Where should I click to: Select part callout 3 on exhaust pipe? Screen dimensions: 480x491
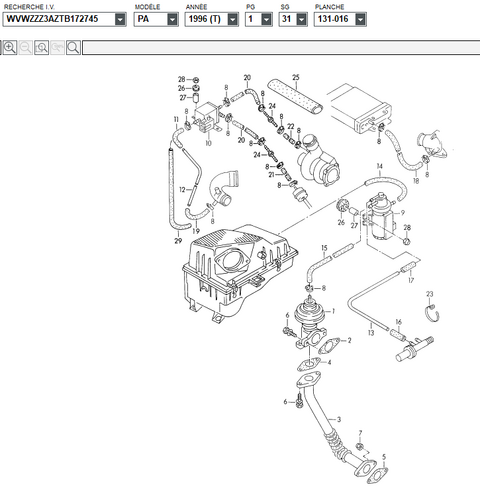click(339, 419)
